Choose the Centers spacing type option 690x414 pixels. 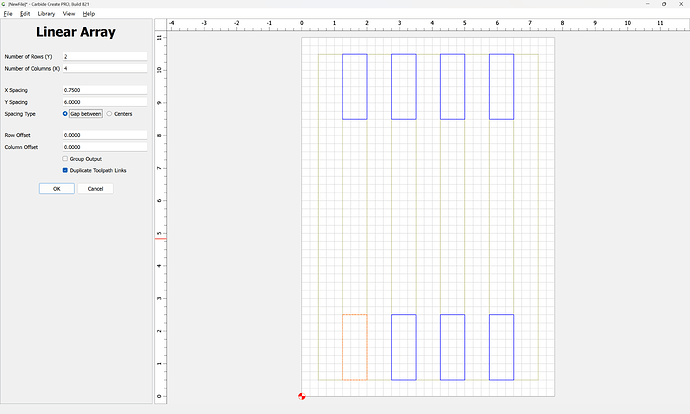coord(110,114)
